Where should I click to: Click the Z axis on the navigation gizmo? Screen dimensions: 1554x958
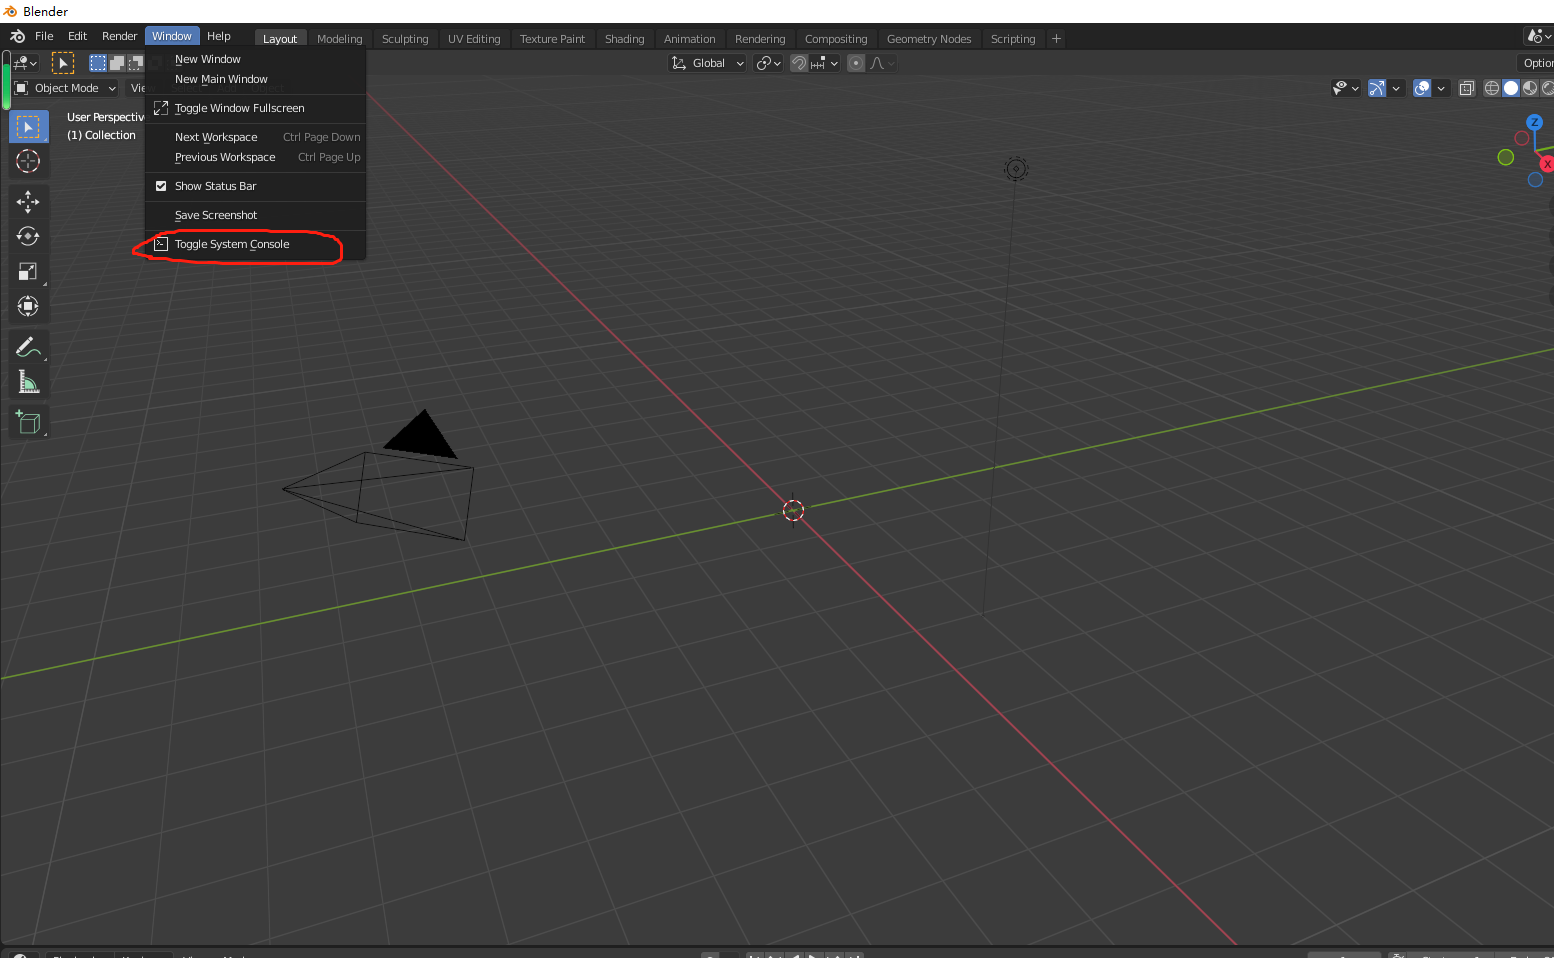(x=1534, y=121)
